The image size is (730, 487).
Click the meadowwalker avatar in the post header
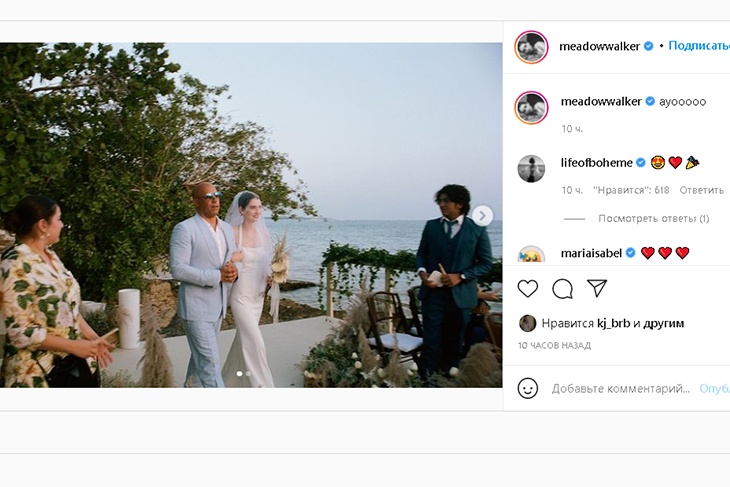coord(531,46)
